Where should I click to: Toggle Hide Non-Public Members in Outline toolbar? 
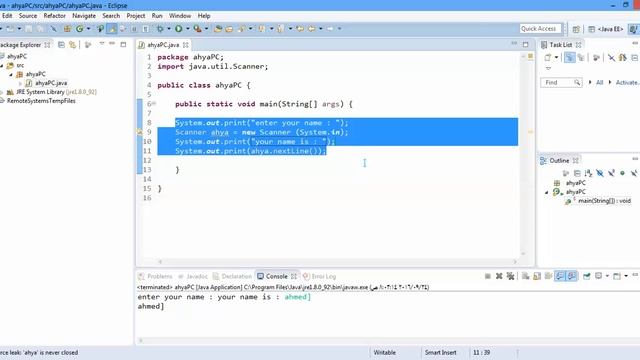coord(622,173)
